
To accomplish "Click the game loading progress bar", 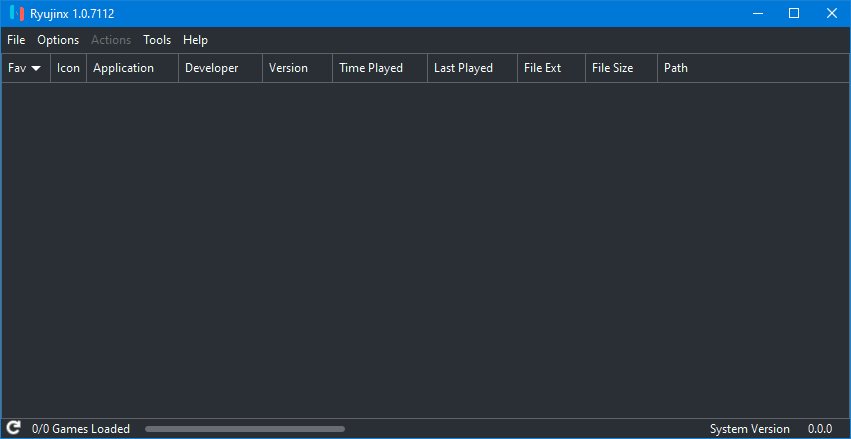I will [245, 429].
